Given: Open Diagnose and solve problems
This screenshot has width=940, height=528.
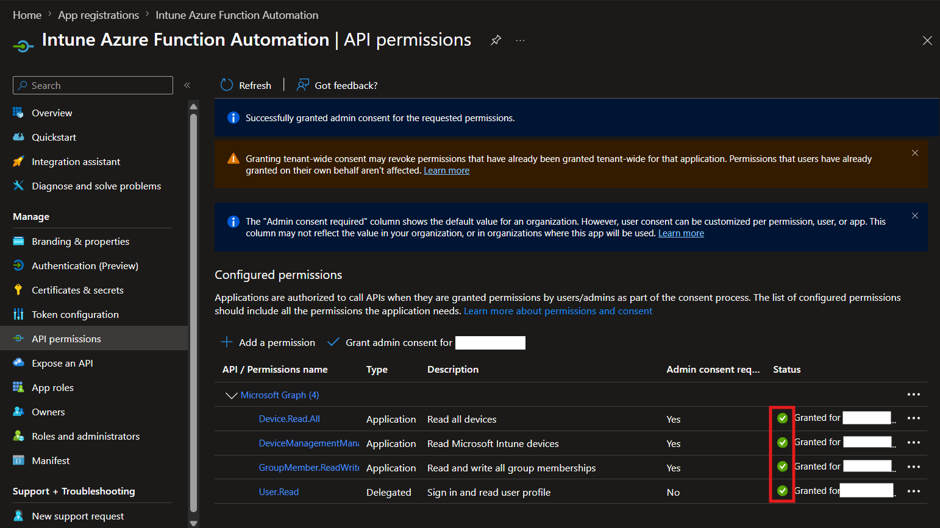Looking at the screenshot, I should pyautogui.click(x=96, y=186).
